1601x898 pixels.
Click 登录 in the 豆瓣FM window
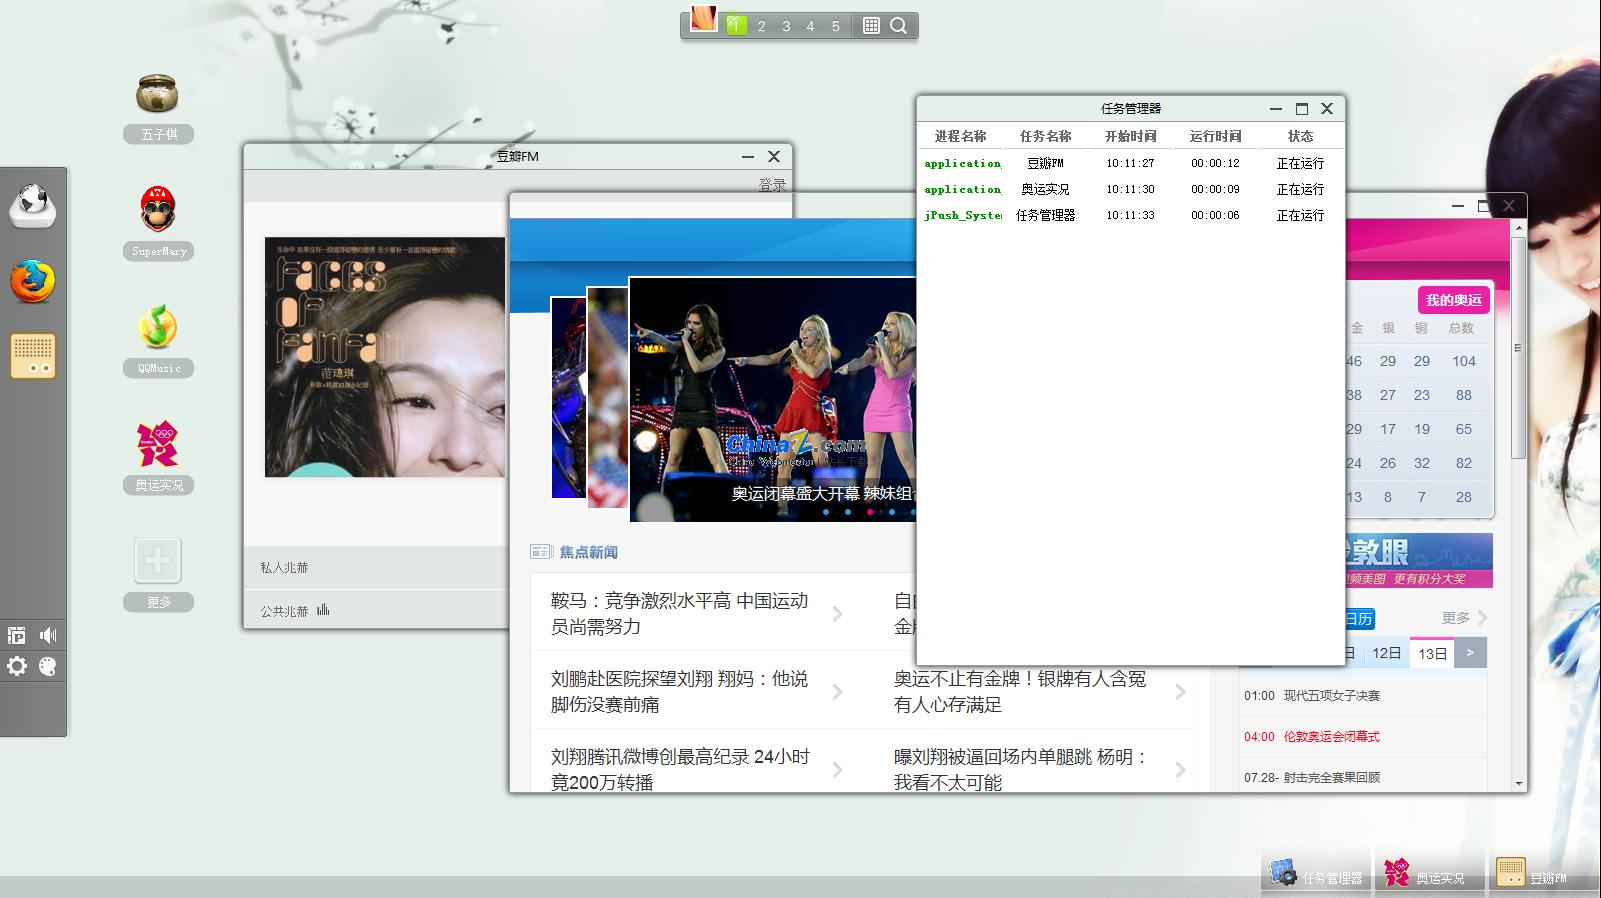tap(771, 185)
